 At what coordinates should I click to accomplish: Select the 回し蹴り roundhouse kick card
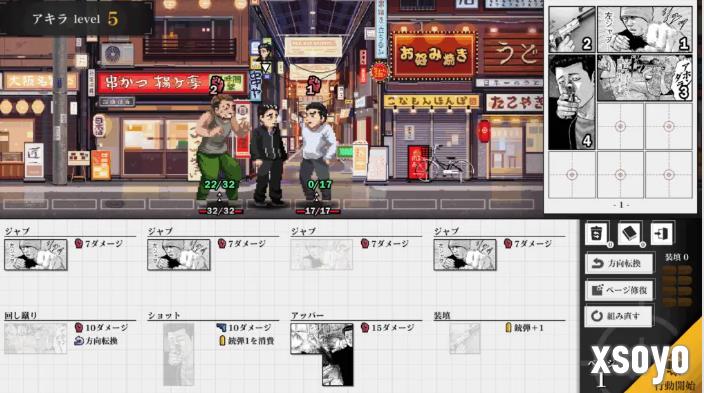click(x=35, y=338)
